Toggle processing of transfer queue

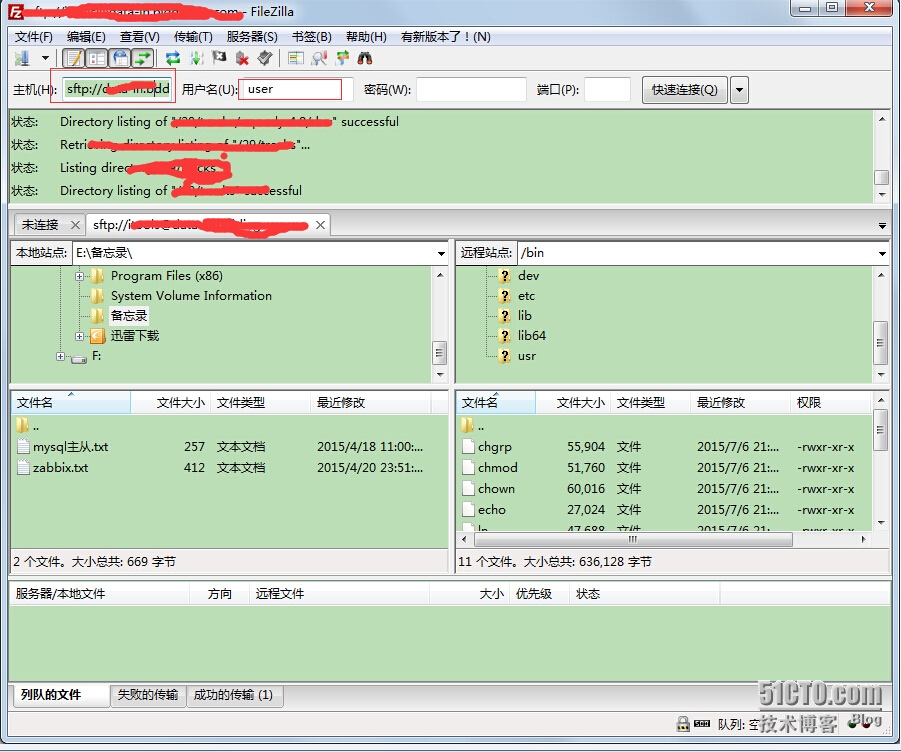pyautogui.click(x=197, y=58)
